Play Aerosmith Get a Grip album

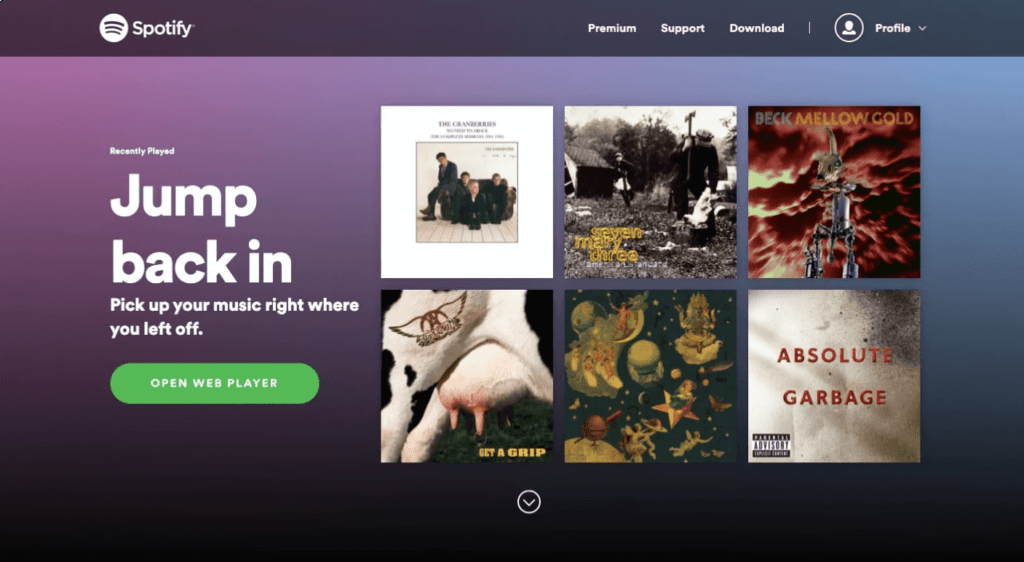click(x=467, y=376)
